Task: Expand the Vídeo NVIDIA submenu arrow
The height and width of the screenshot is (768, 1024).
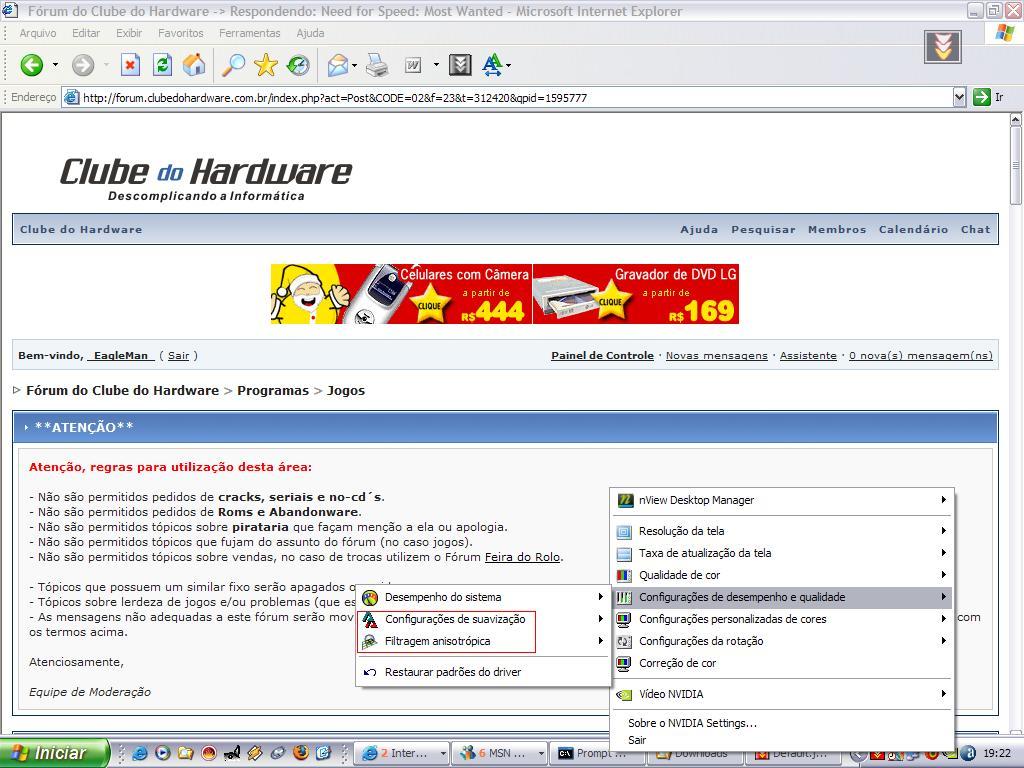Action: [944, 694]
